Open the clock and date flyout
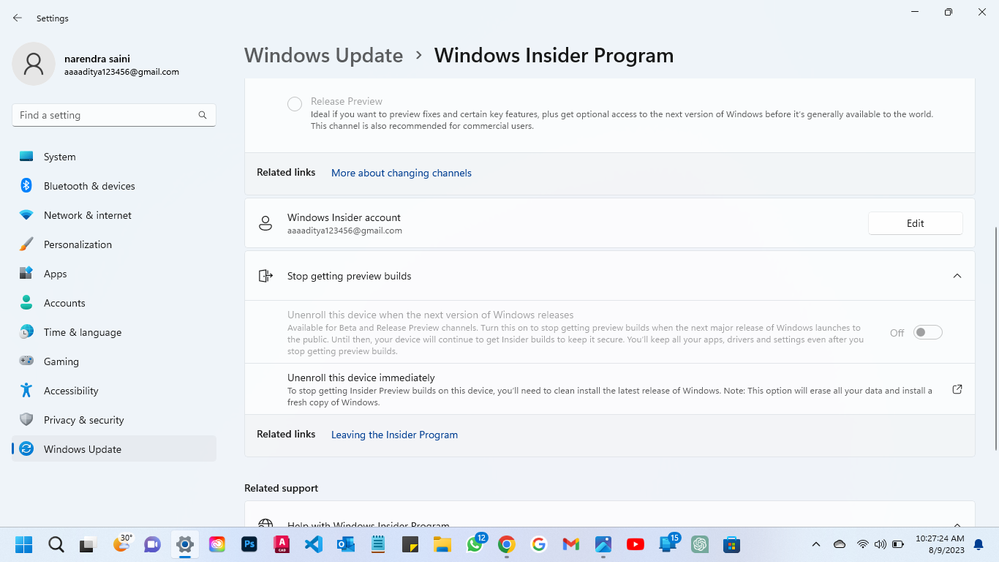The width and height of the screenshot is (999, 562). pyautogui.click(x=940, y=545)
